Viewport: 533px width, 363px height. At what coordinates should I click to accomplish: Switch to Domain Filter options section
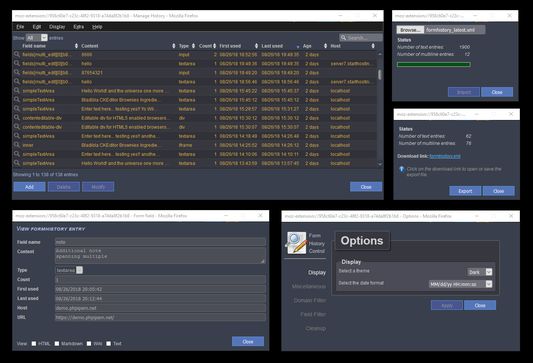click(x=310, y=300)
